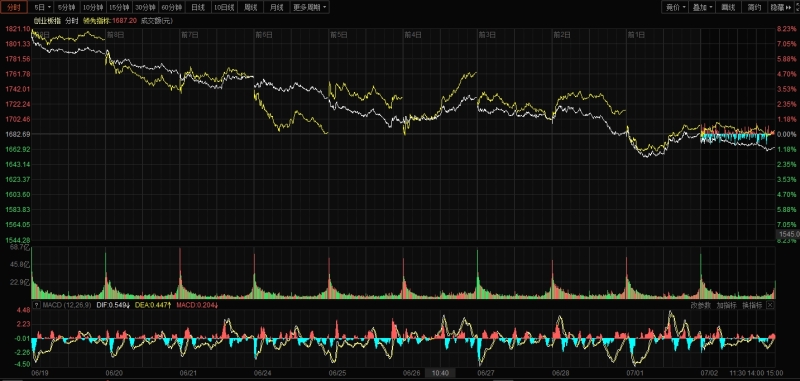
Task: Expand the 叠加 overlay dropdown
Action: [x=702, y=7]
